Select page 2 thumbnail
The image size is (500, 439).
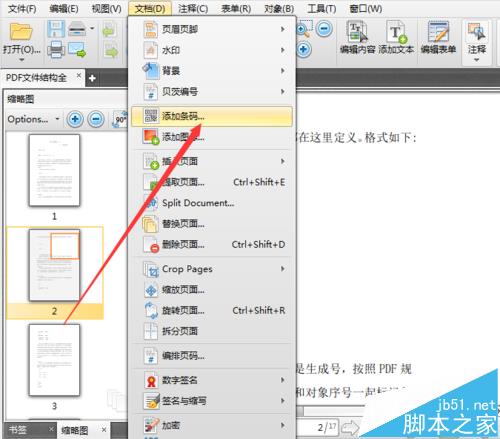[x=54, y=265]
